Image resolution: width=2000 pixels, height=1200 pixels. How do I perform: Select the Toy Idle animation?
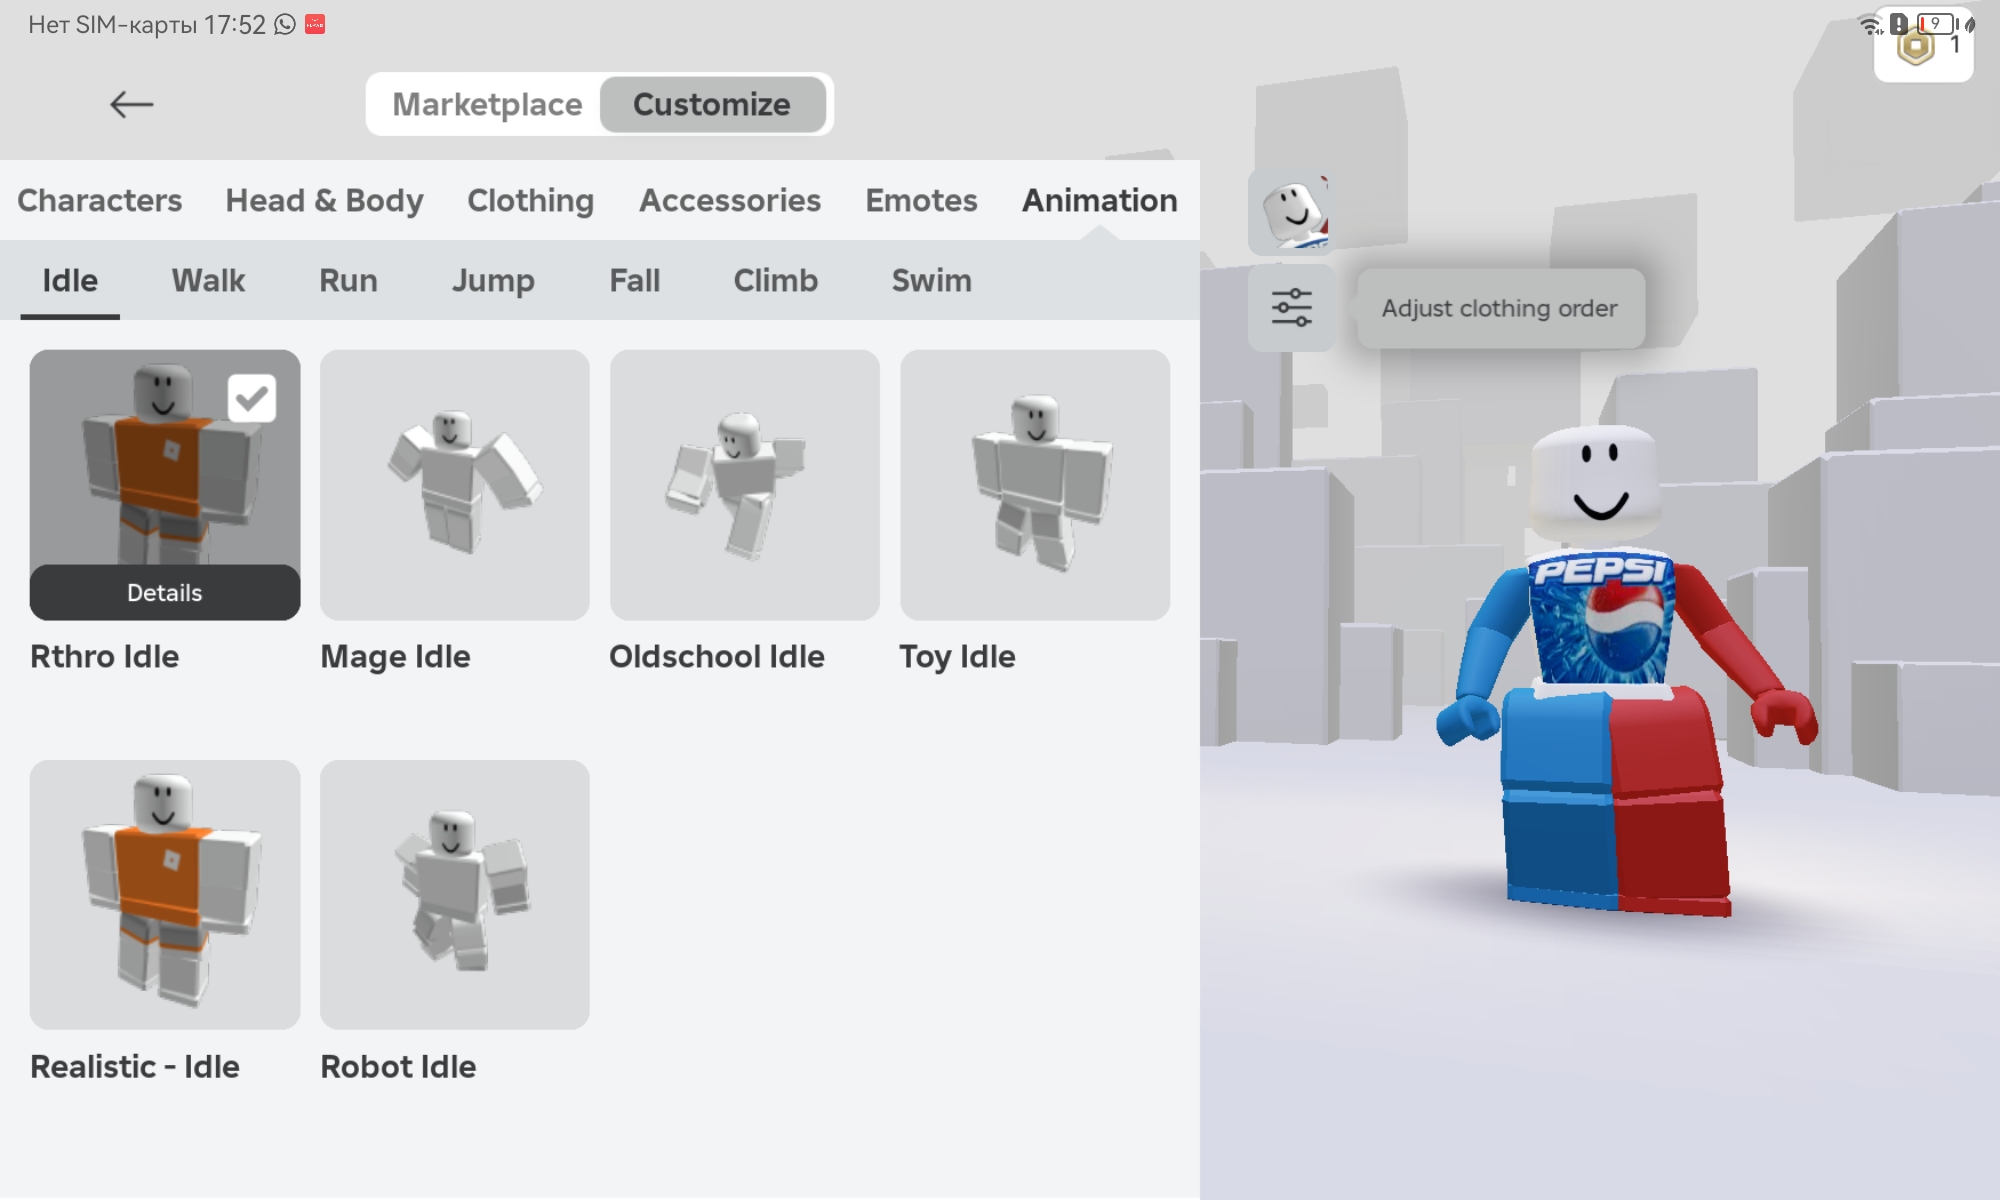pos(1035,485)
